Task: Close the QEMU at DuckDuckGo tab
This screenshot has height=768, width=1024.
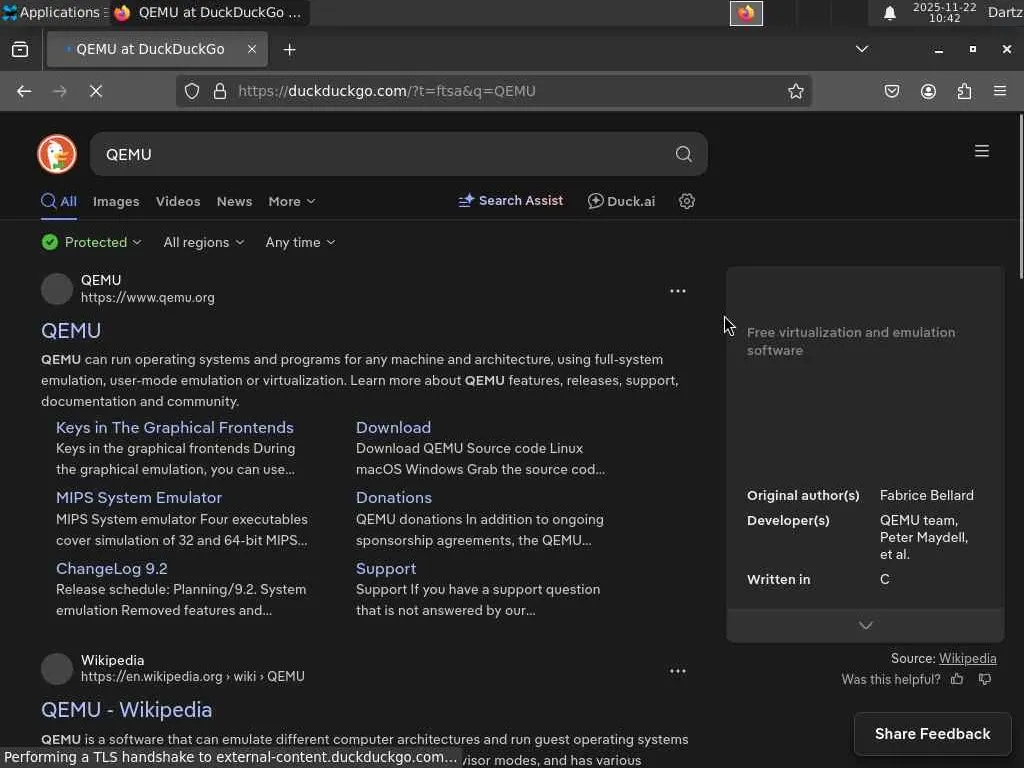Action: pos(251,49)
